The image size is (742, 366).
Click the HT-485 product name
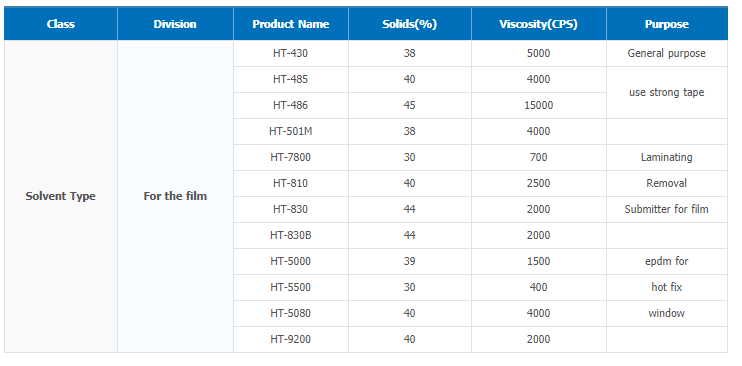291,79
